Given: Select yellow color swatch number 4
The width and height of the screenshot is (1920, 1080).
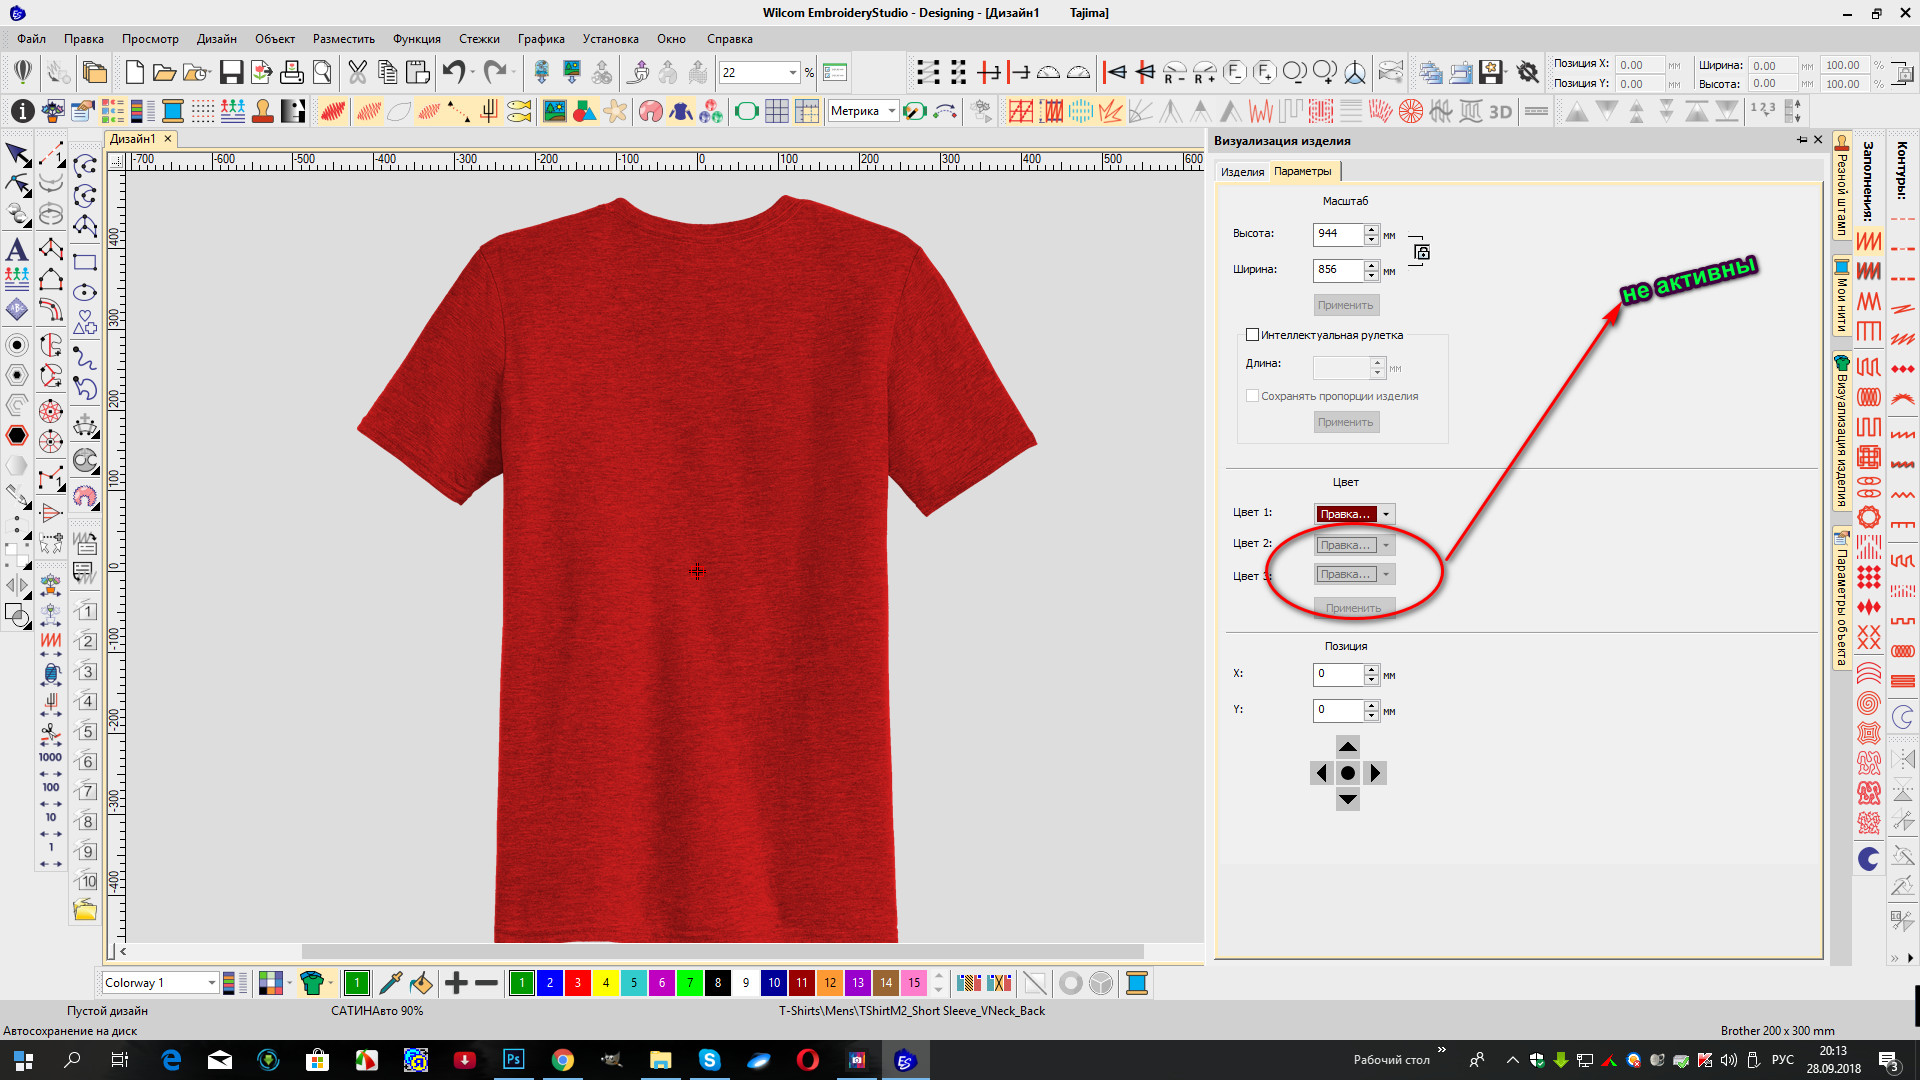Looking at the screenshot, I should (x=605, y=983).
